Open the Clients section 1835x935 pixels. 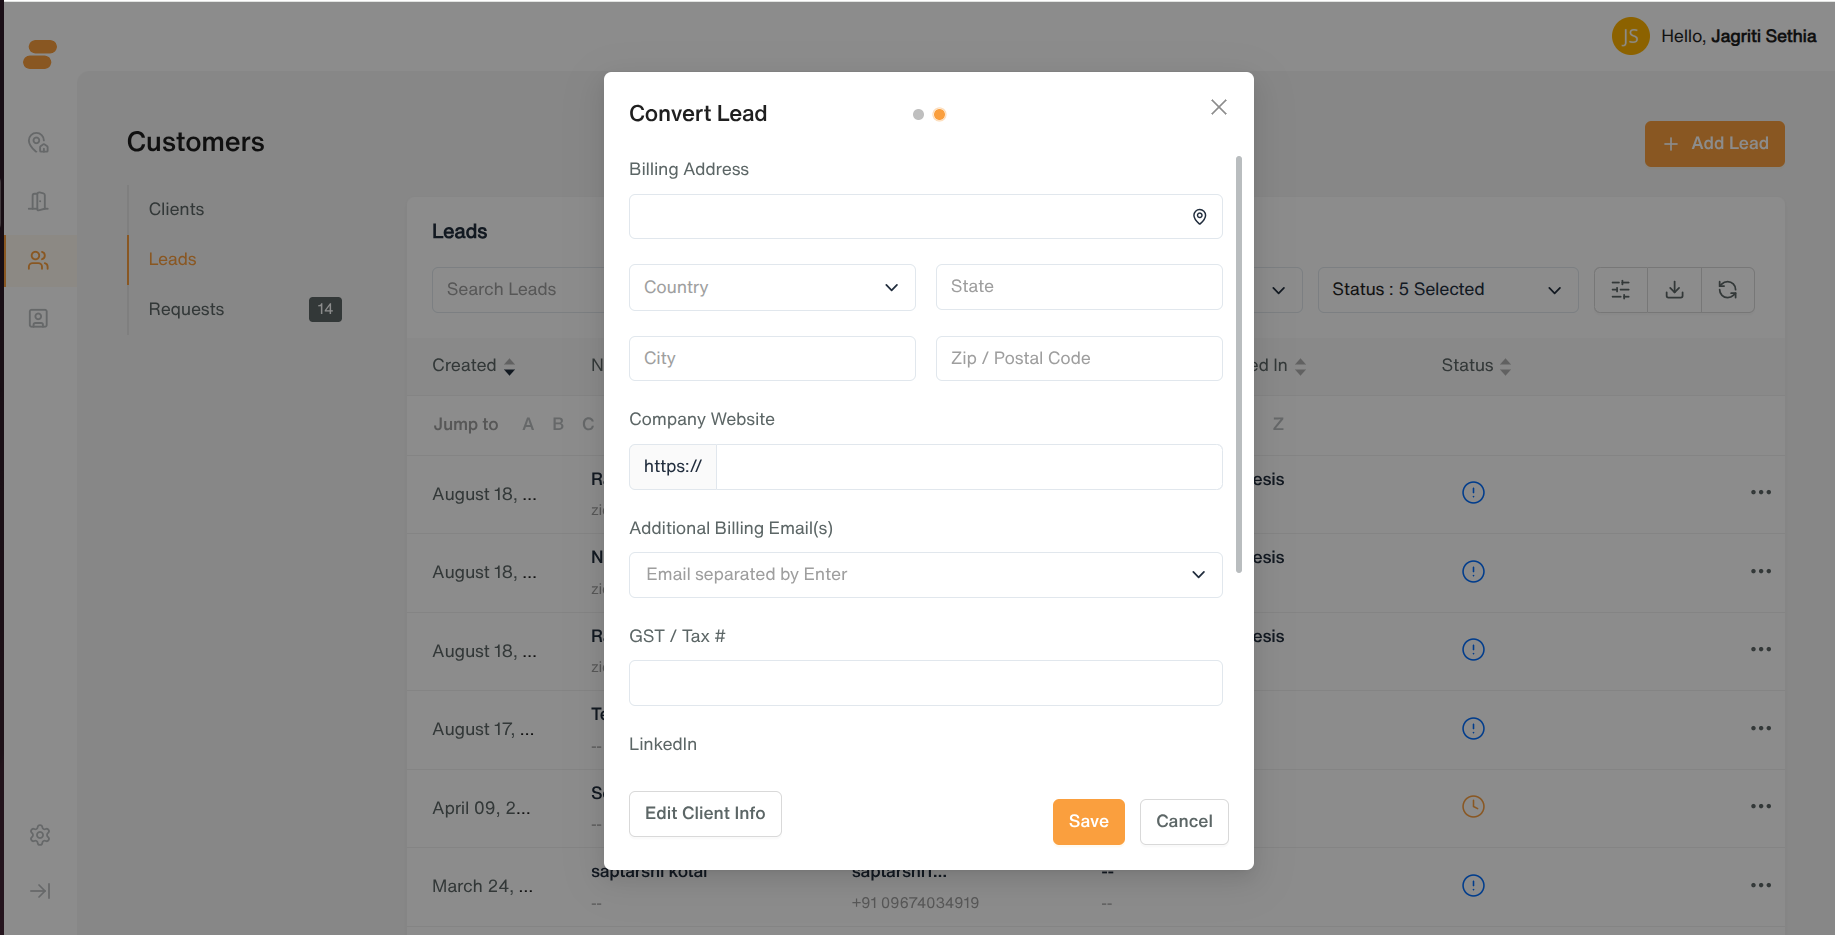pyautogui.click(x=176, y=209)
